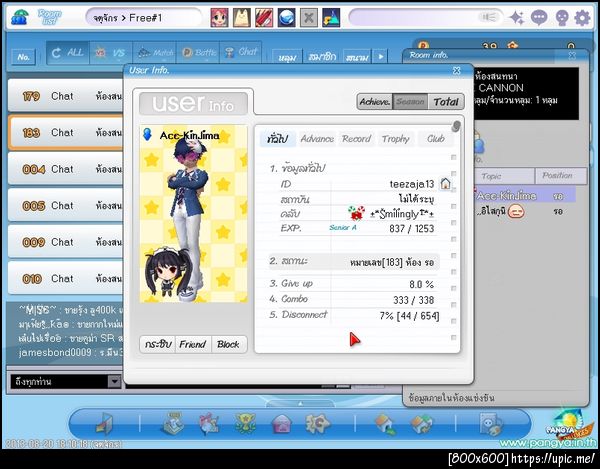Switch to the Total stats view
600x469 pixels.
coord(446,102)
